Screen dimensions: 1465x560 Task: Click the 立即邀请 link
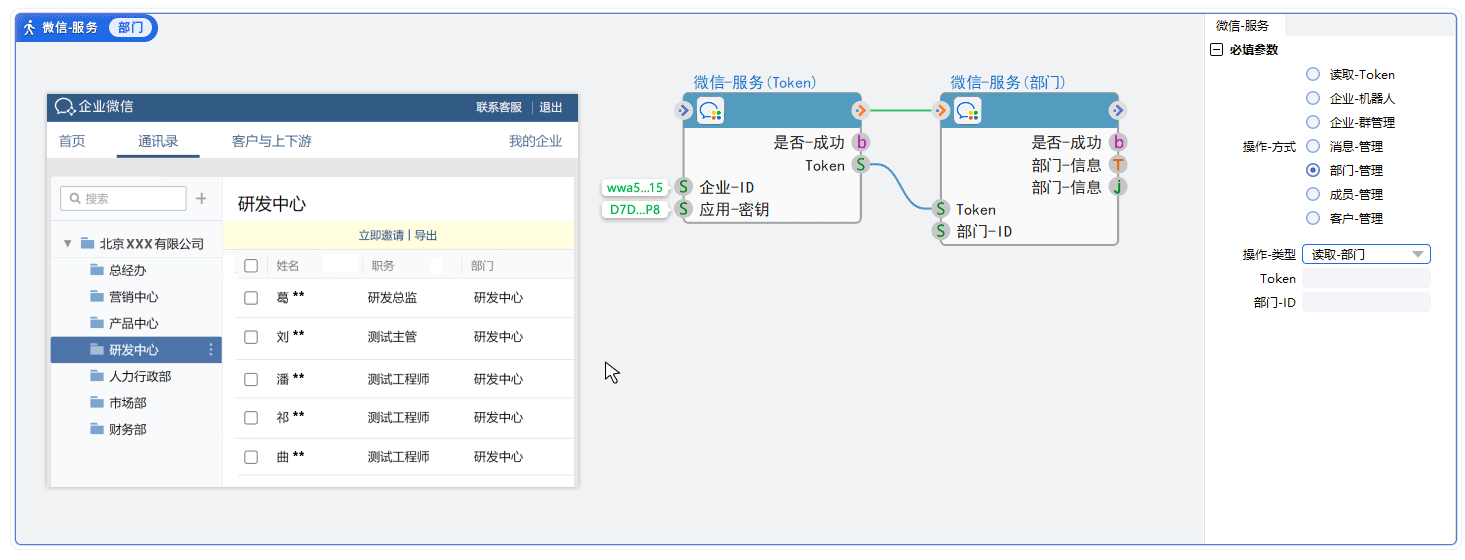pos(381,236)
